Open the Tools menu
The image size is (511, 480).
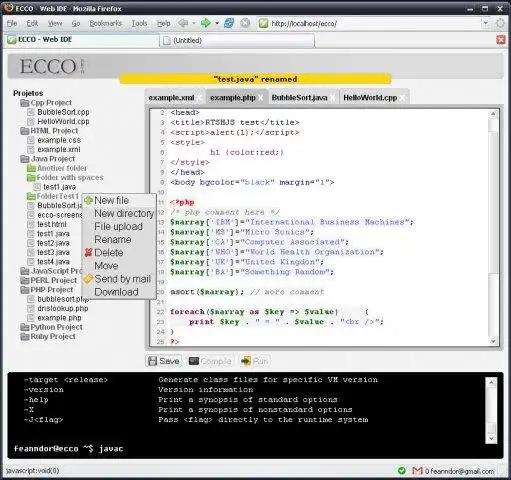tap(139, 23)
